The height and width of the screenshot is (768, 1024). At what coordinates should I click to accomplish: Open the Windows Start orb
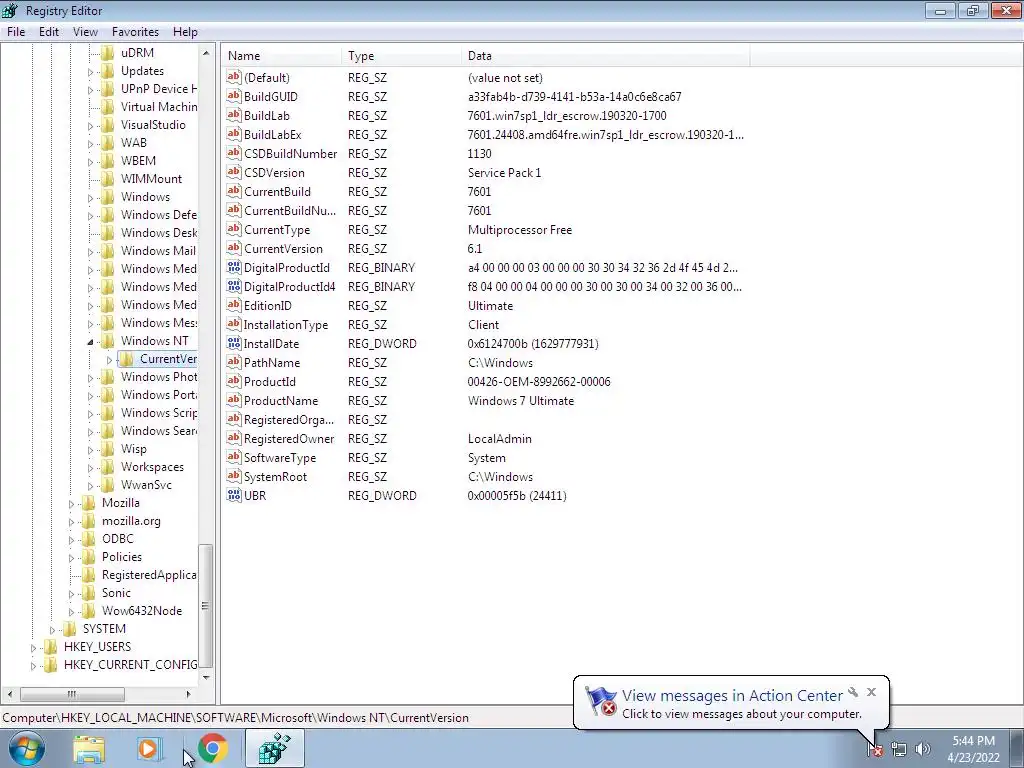click(27, 748)
